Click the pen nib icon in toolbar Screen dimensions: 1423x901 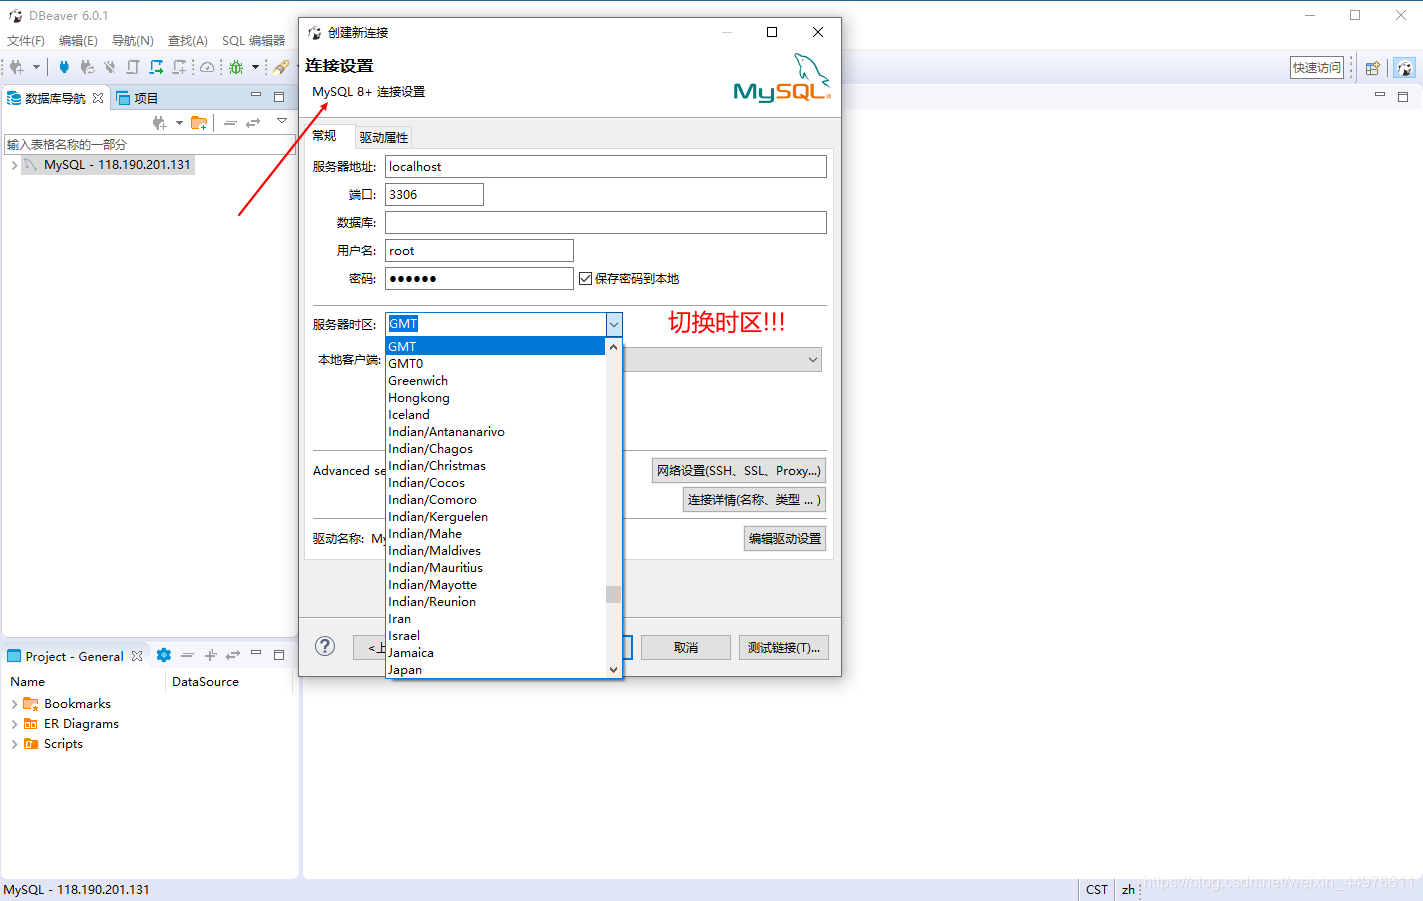click(281, 67)
